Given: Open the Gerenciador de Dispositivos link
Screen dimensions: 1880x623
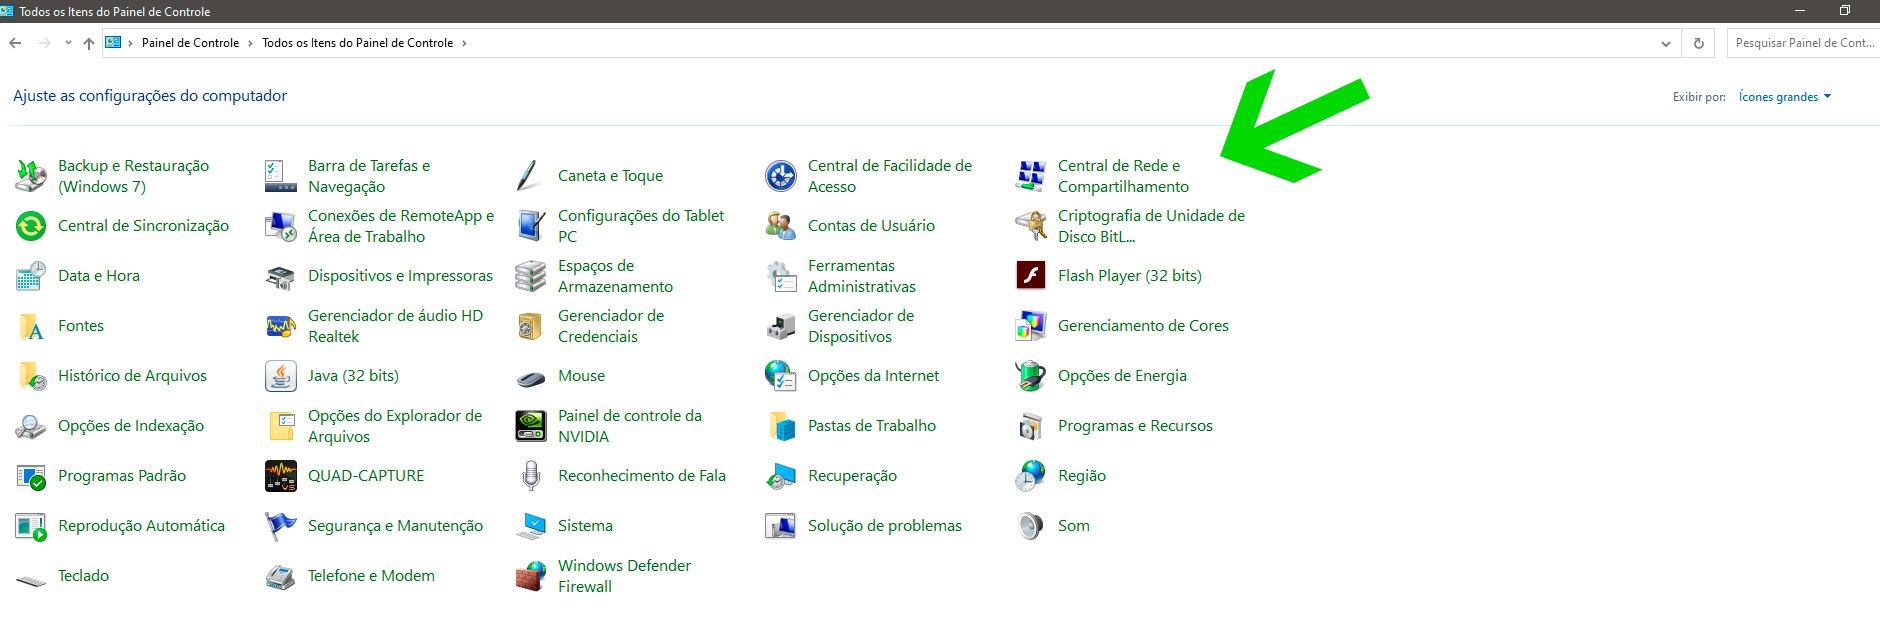Looking at the screenshot, I should [860, 326].
